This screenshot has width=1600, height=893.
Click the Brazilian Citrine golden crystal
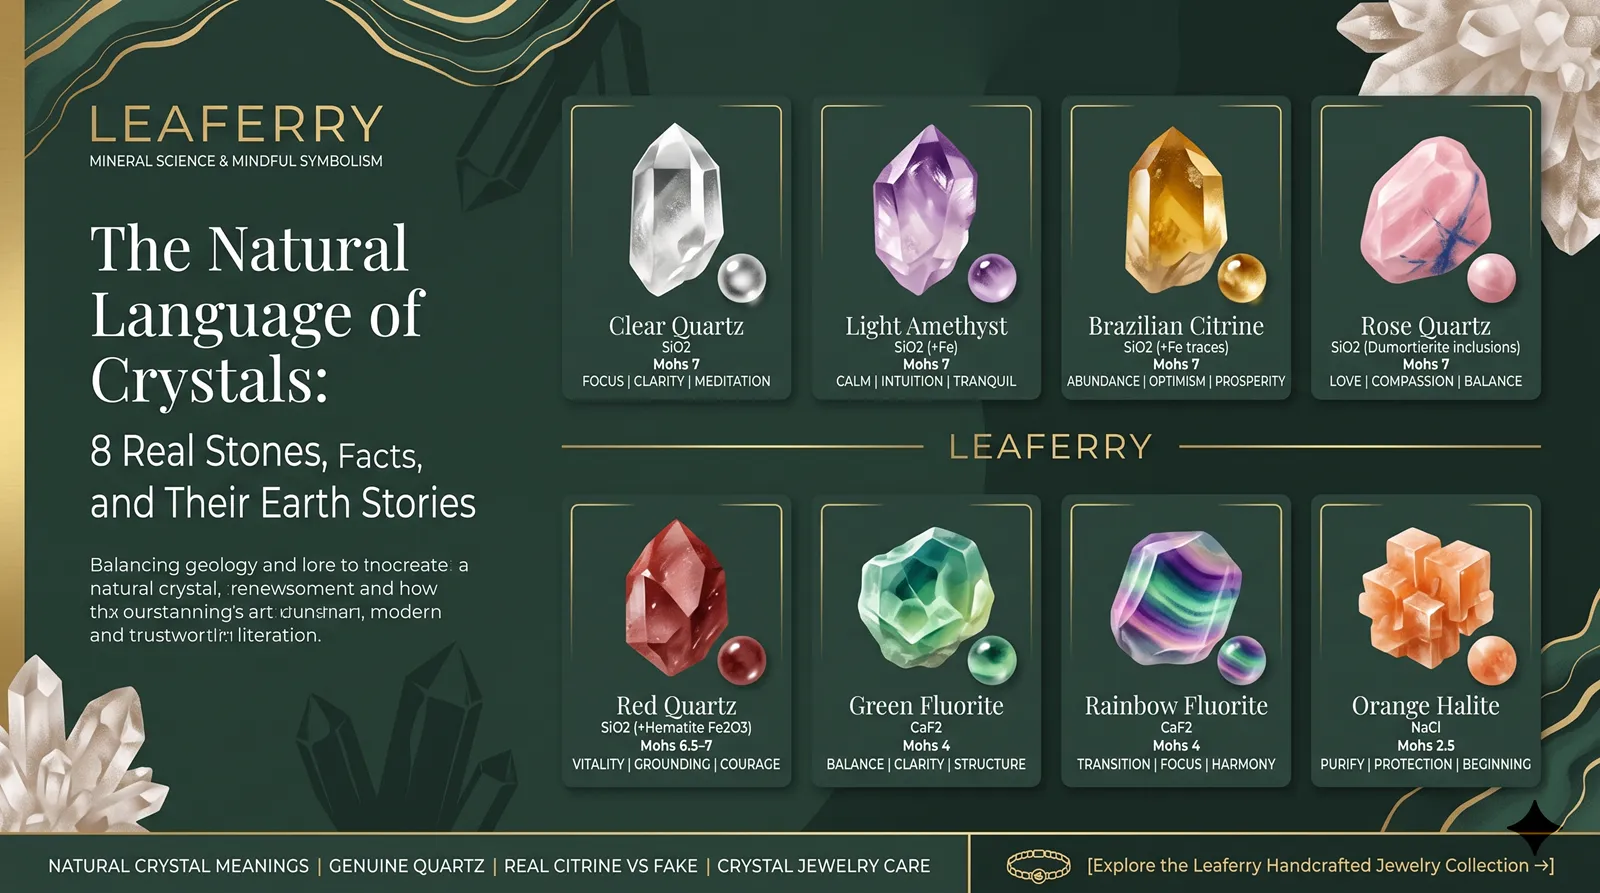point(1174,210)
